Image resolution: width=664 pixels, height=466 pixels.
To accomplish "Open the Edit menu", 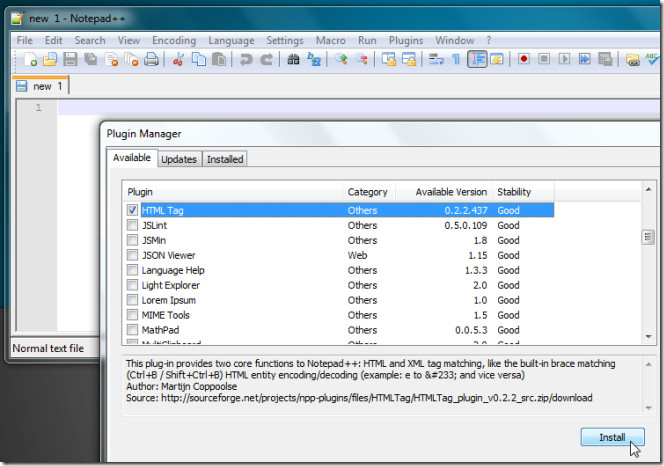I will pos(53,40).
